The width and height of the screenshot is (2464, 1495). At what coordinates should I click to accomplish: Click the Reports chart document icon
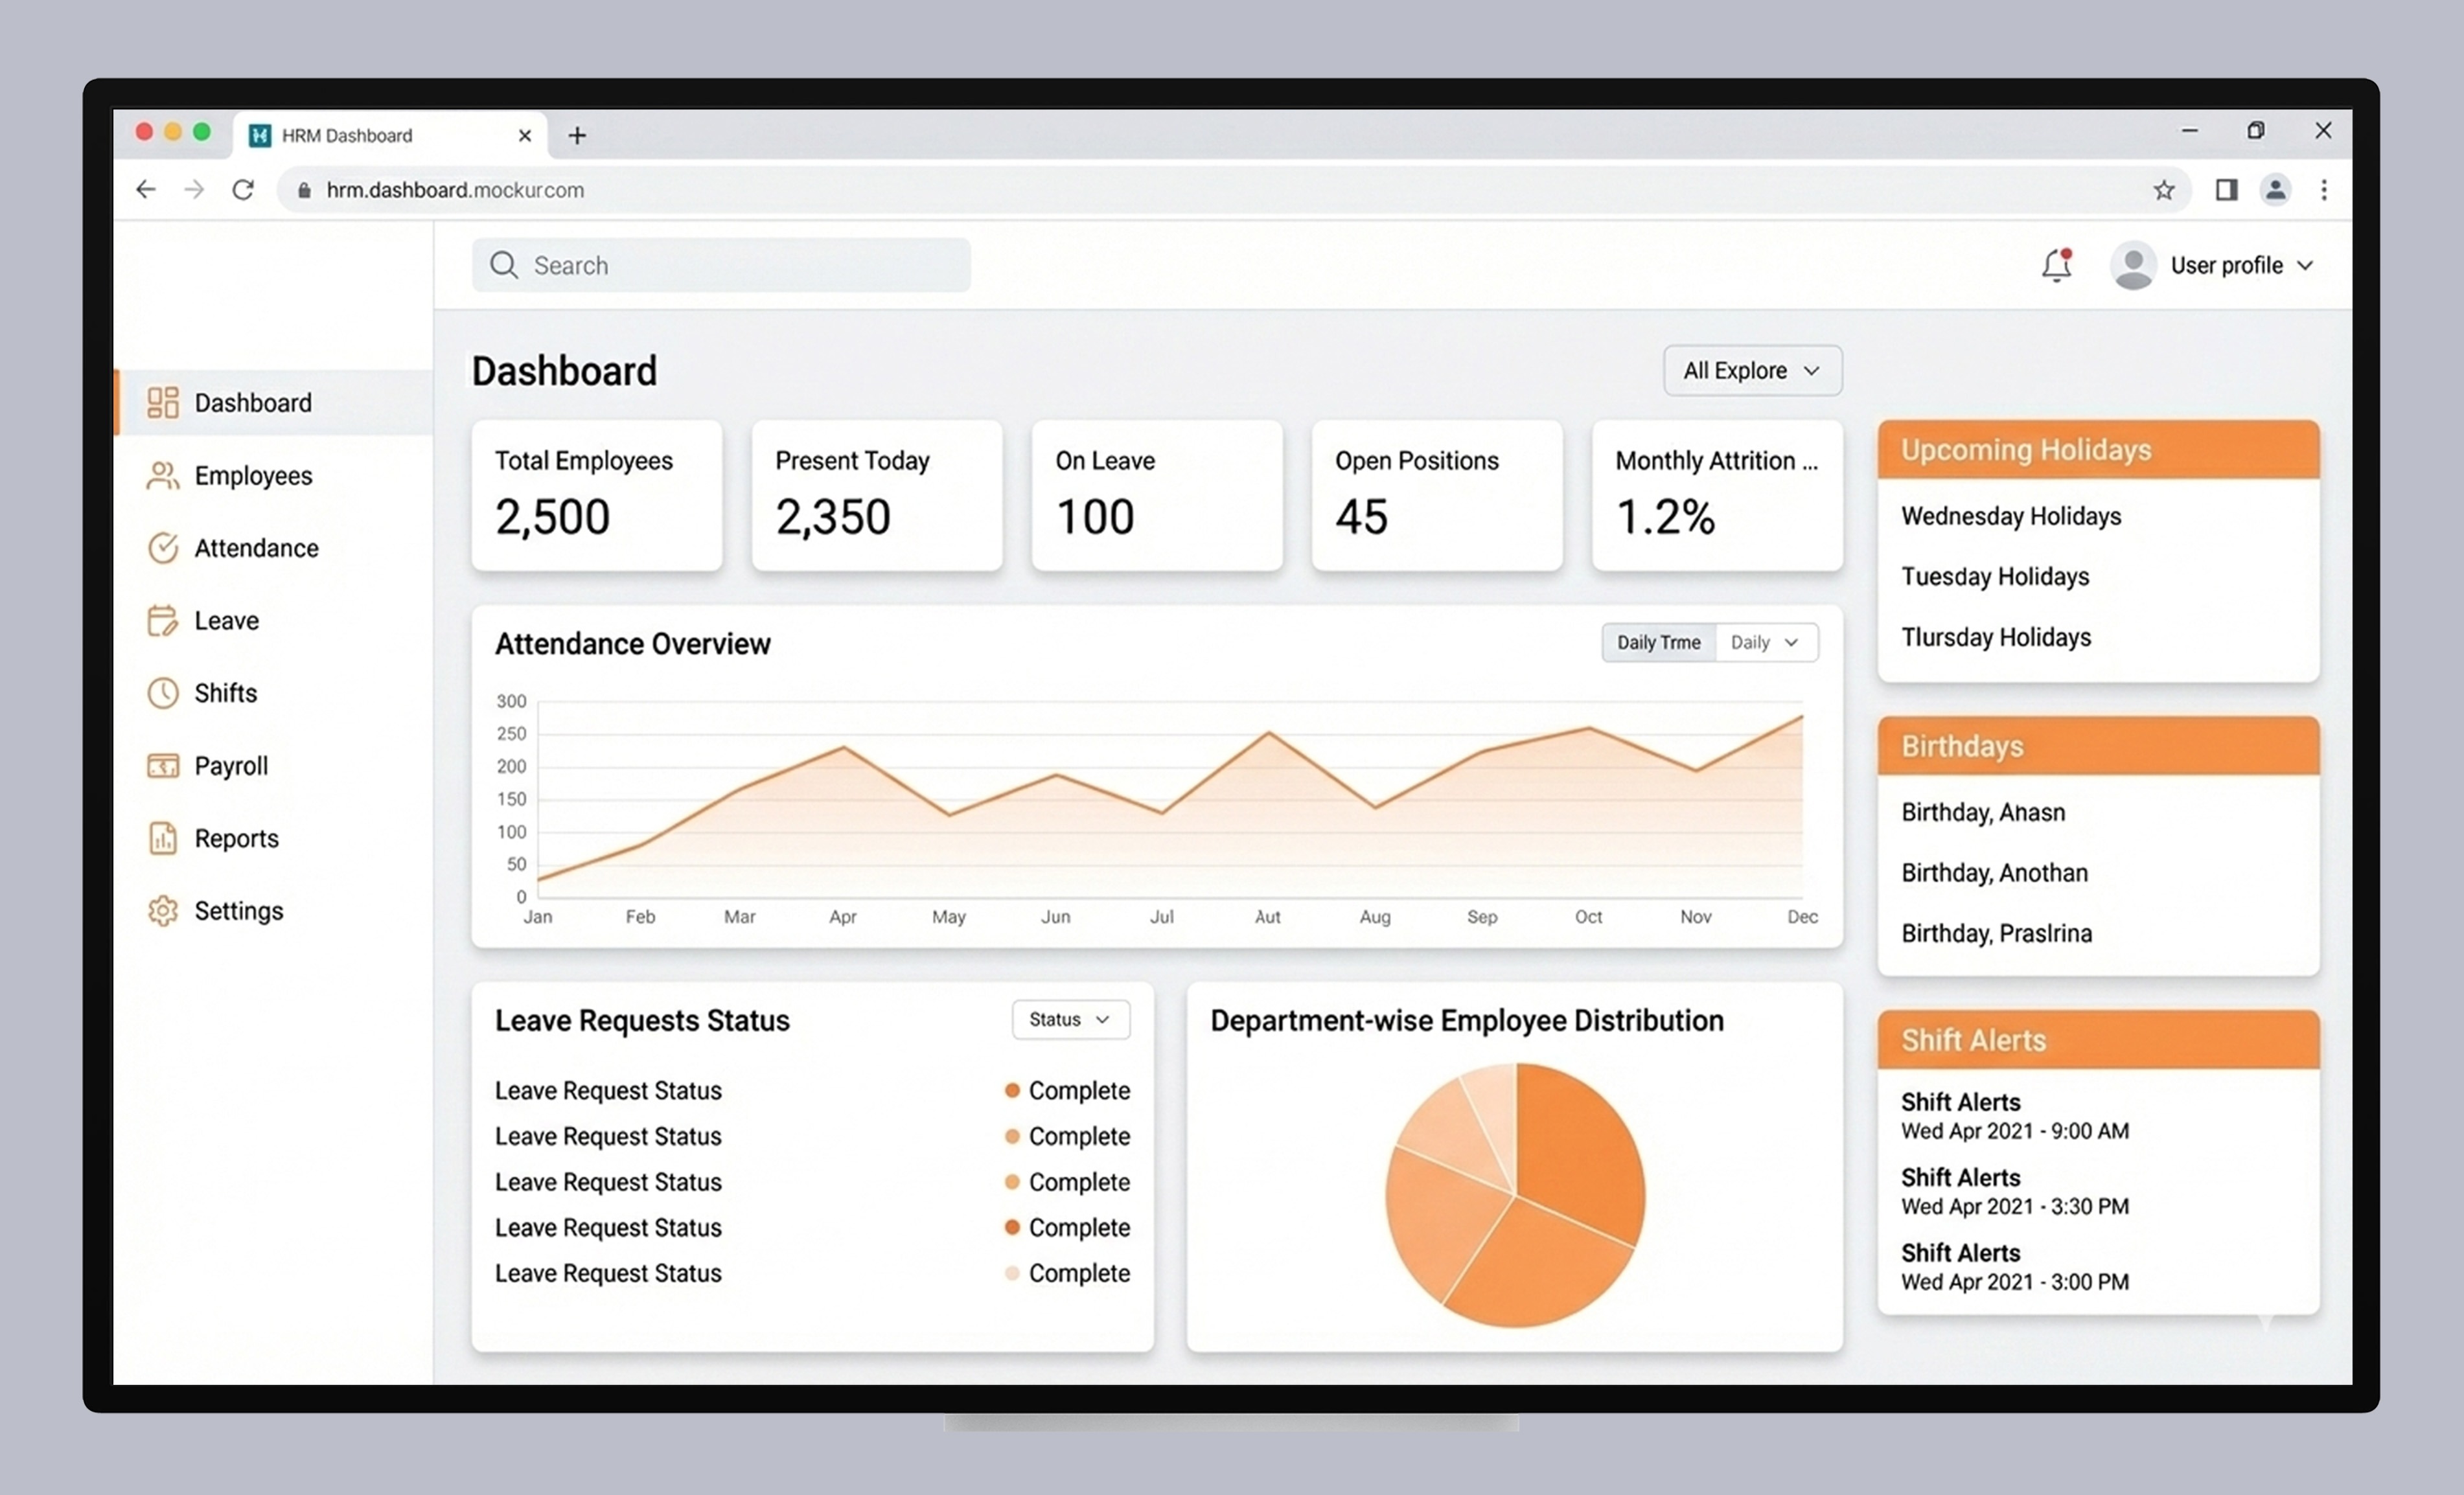[162, 838]
